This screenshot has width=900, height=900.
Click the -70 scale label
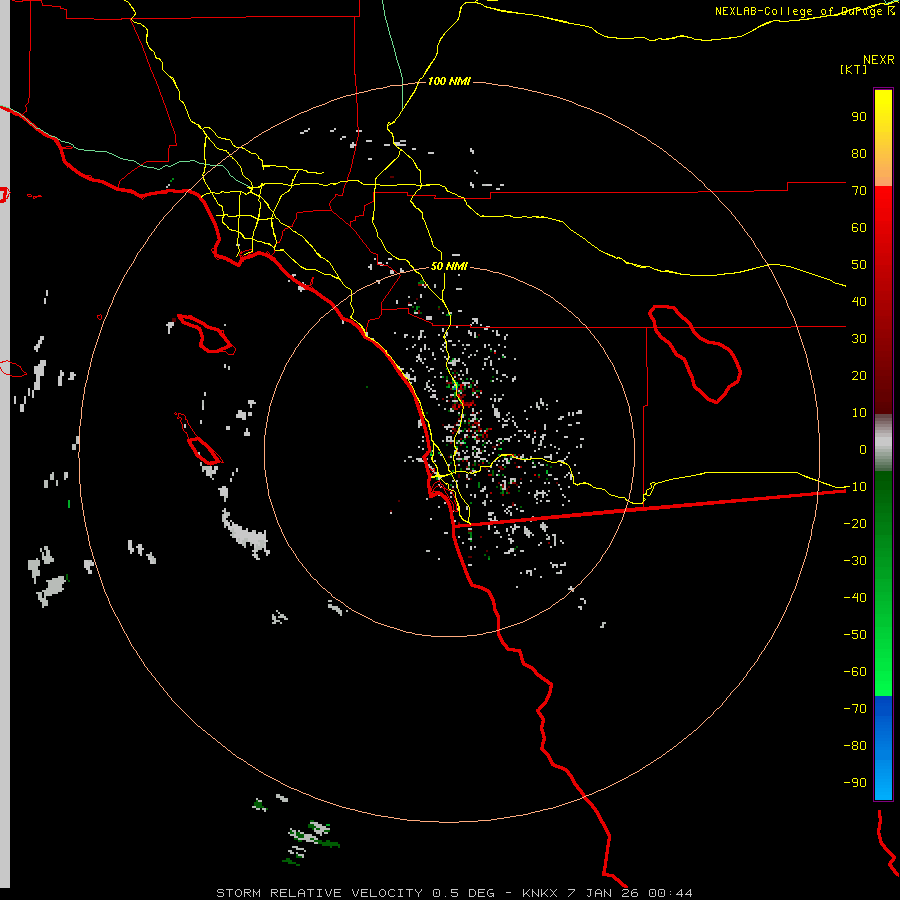855,708
